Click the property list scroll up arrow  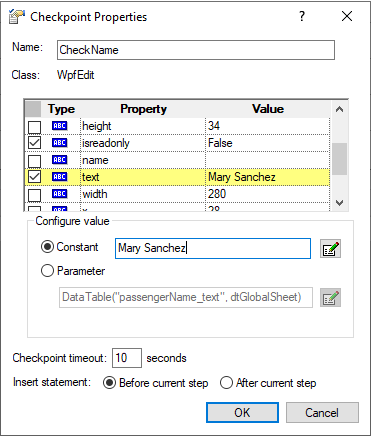(339, 109)
